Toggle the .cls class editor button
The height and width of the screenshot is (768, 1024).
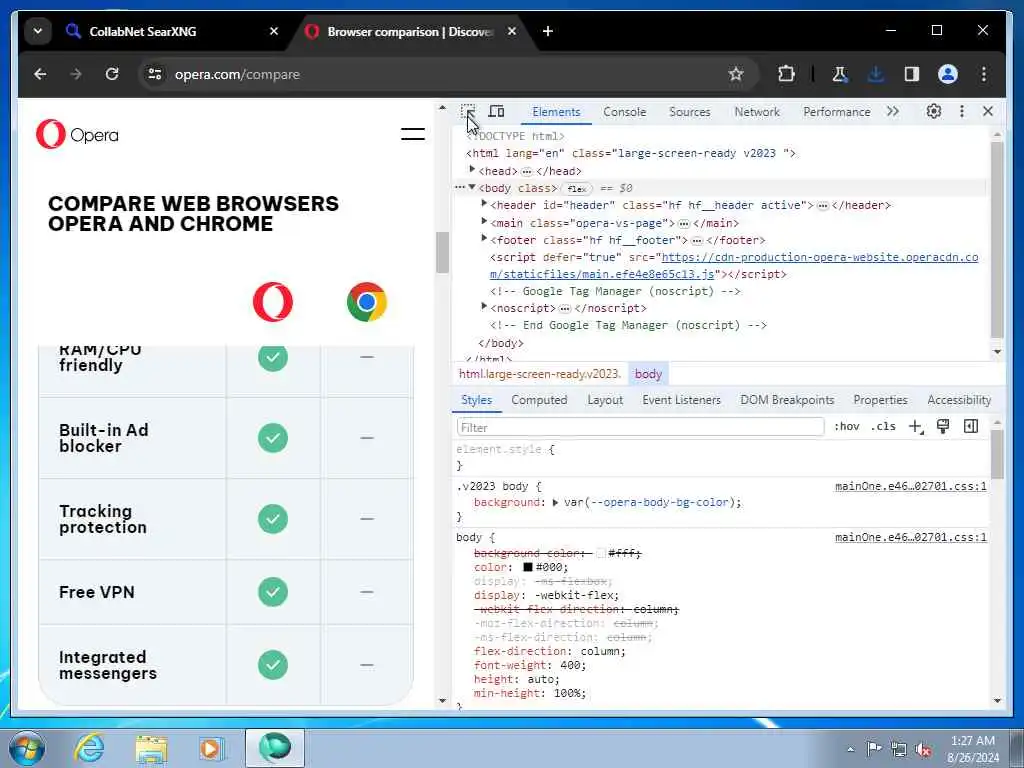883,426
